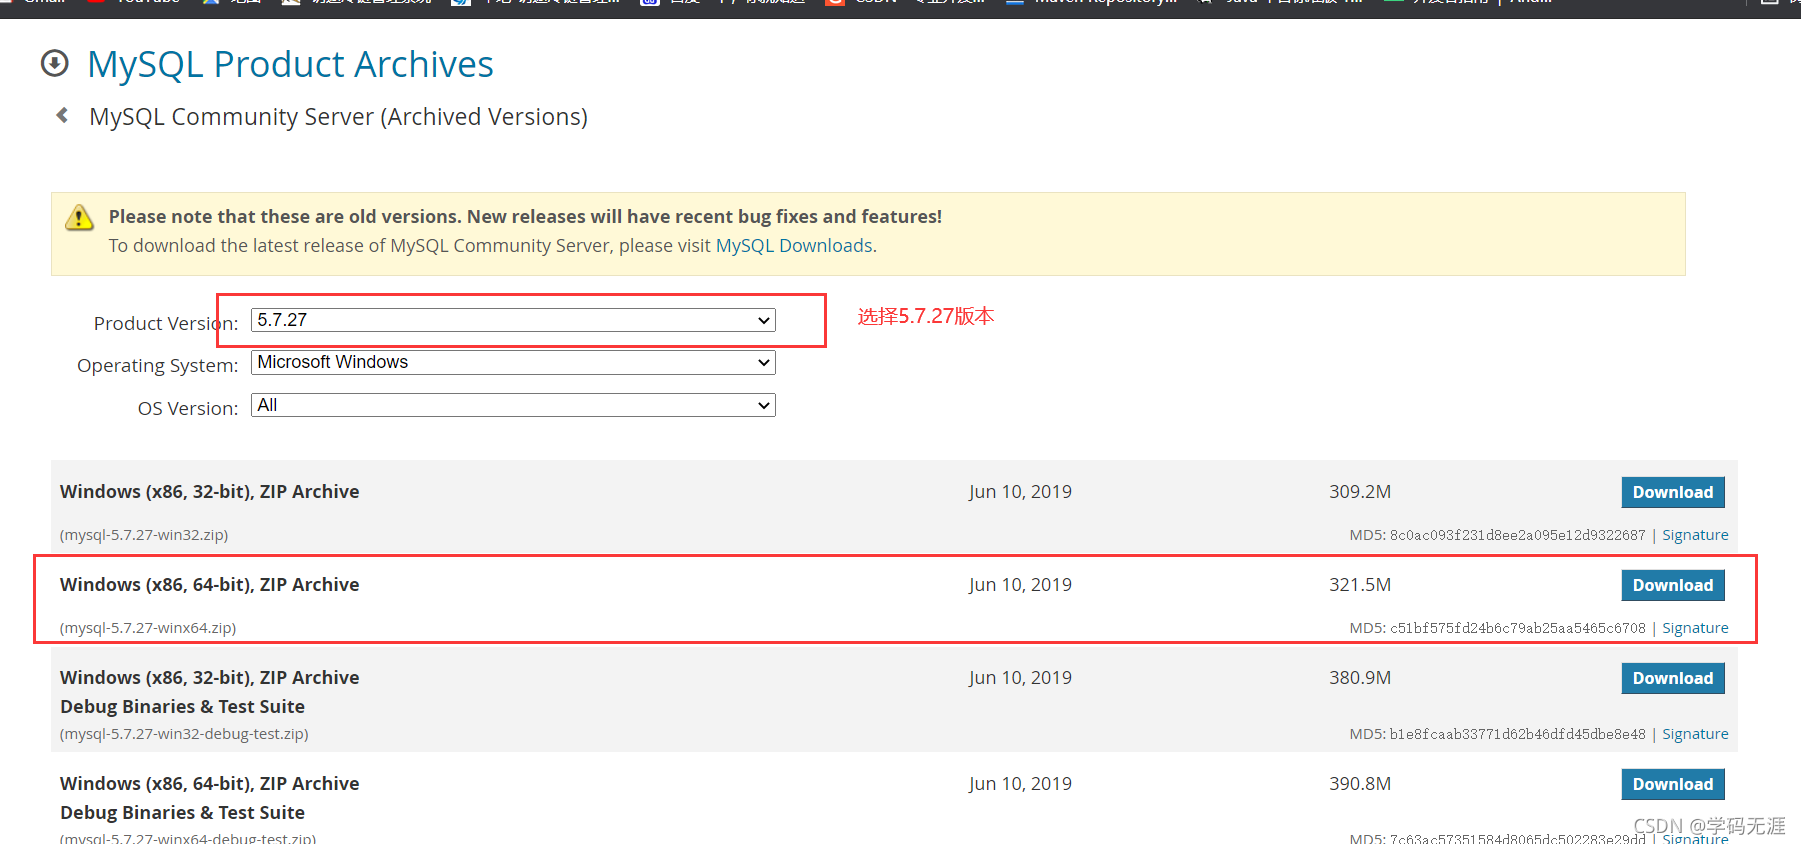Click Debug Binaries & Test Suite text in the 390.8M row
Screen dimensions: 1801x844
pyautogui.click(x=182, y=813)
